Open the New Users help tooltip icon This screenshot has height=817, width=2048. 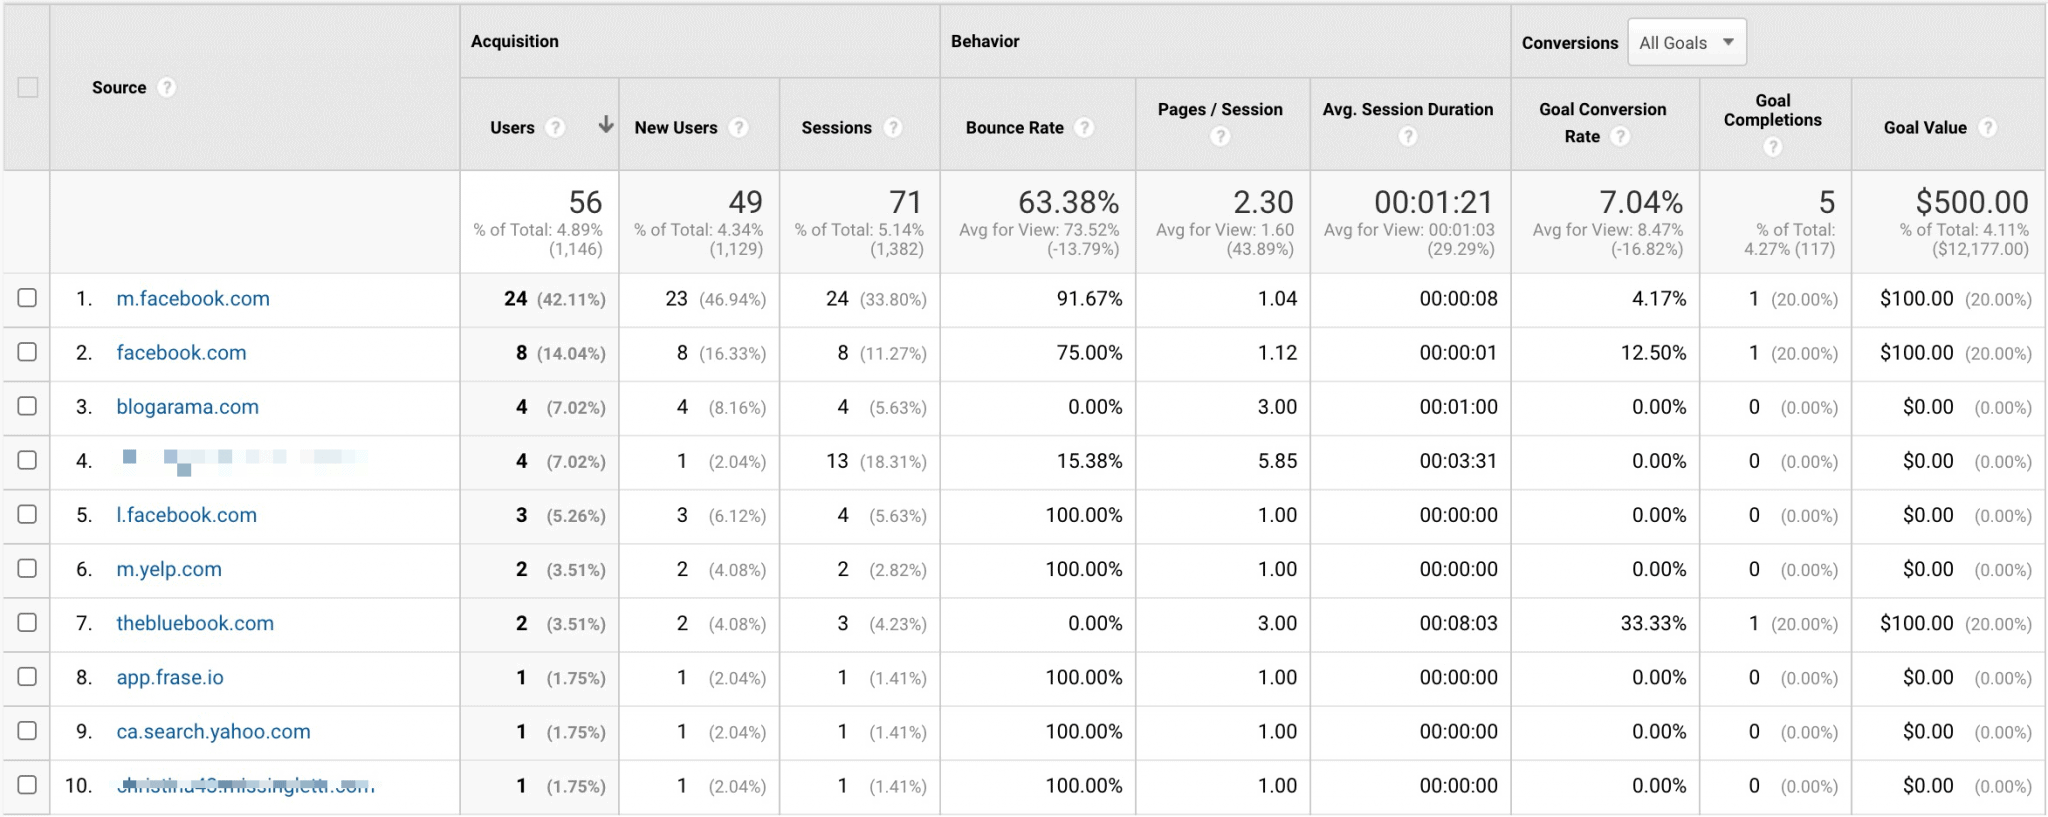tap(738, 128)
